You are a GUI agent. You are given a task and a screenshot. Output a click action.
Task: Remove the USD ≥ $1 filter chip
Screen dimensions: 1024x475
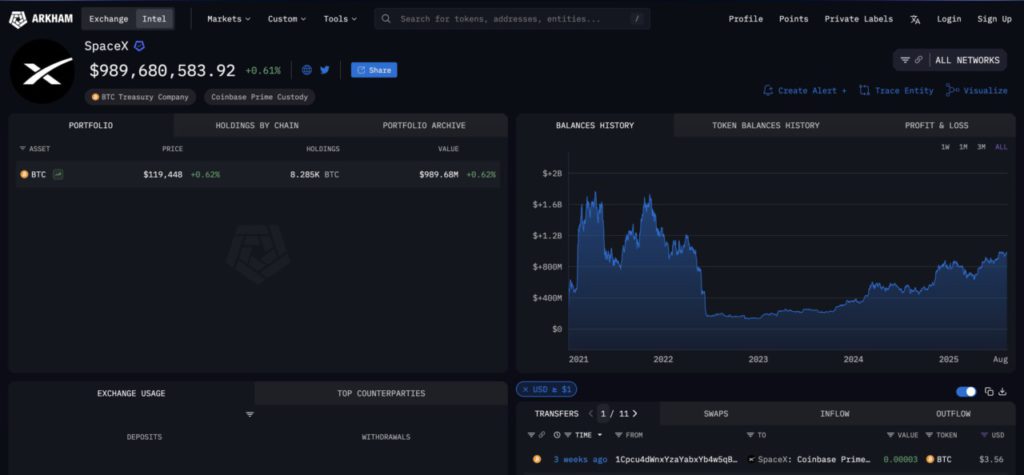[x=525, y=389]
